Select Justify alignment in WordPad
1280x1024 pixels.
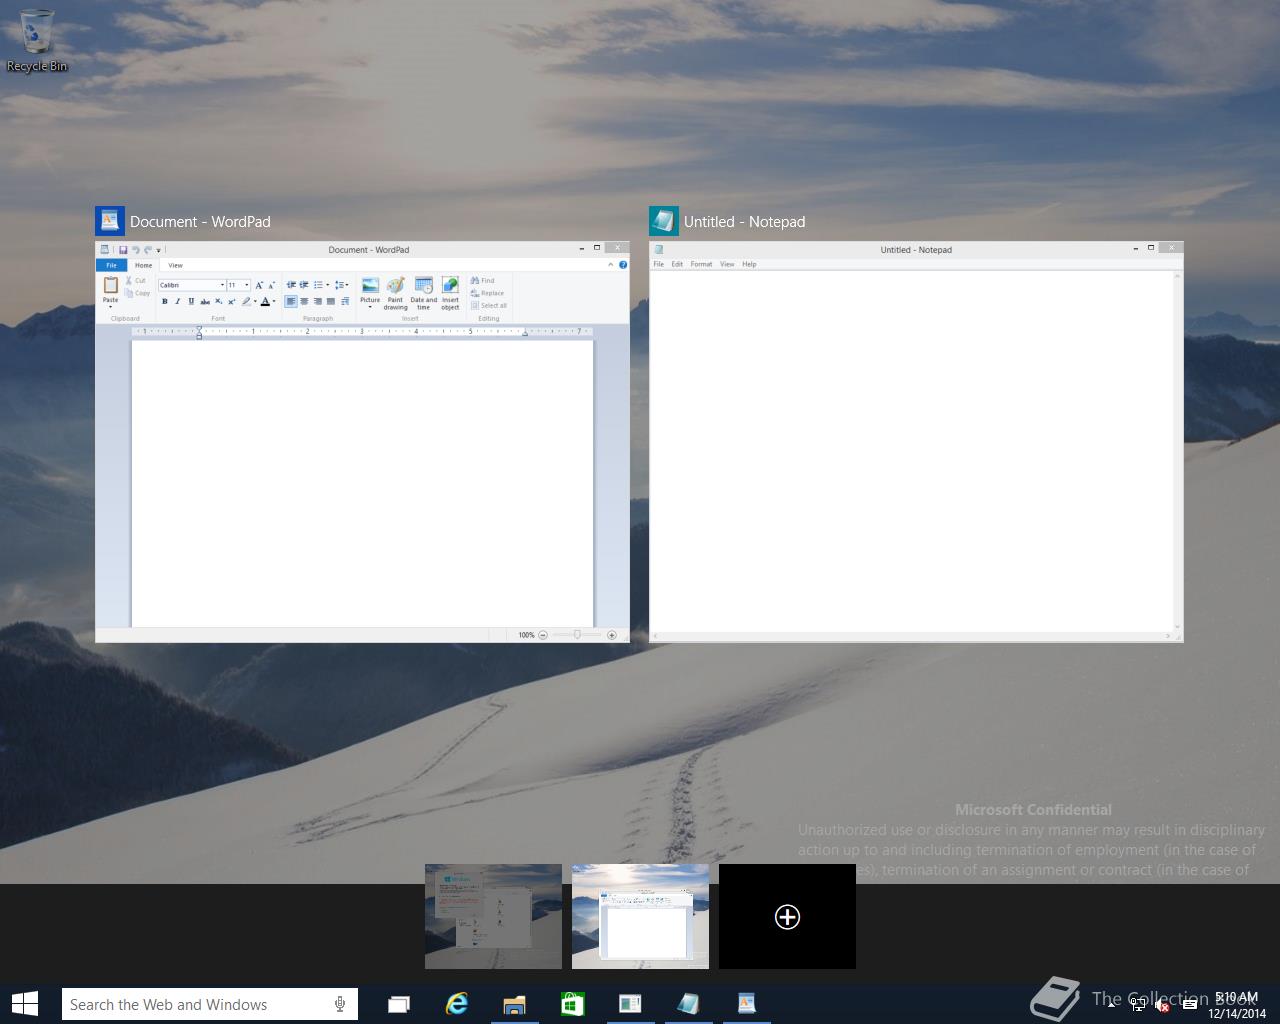pos(330,301)
